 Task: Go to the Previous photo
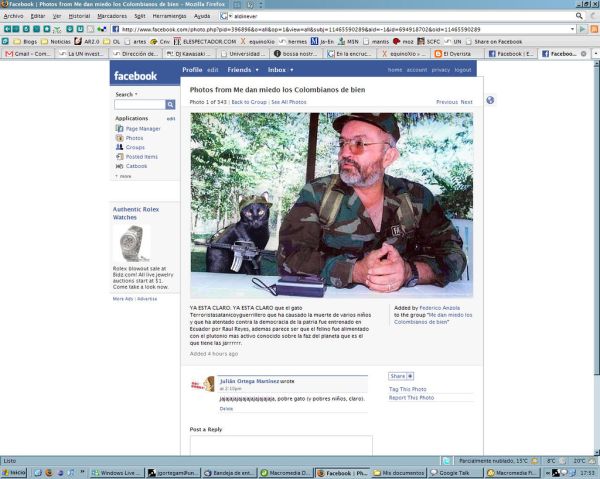(x=447, y=102)
